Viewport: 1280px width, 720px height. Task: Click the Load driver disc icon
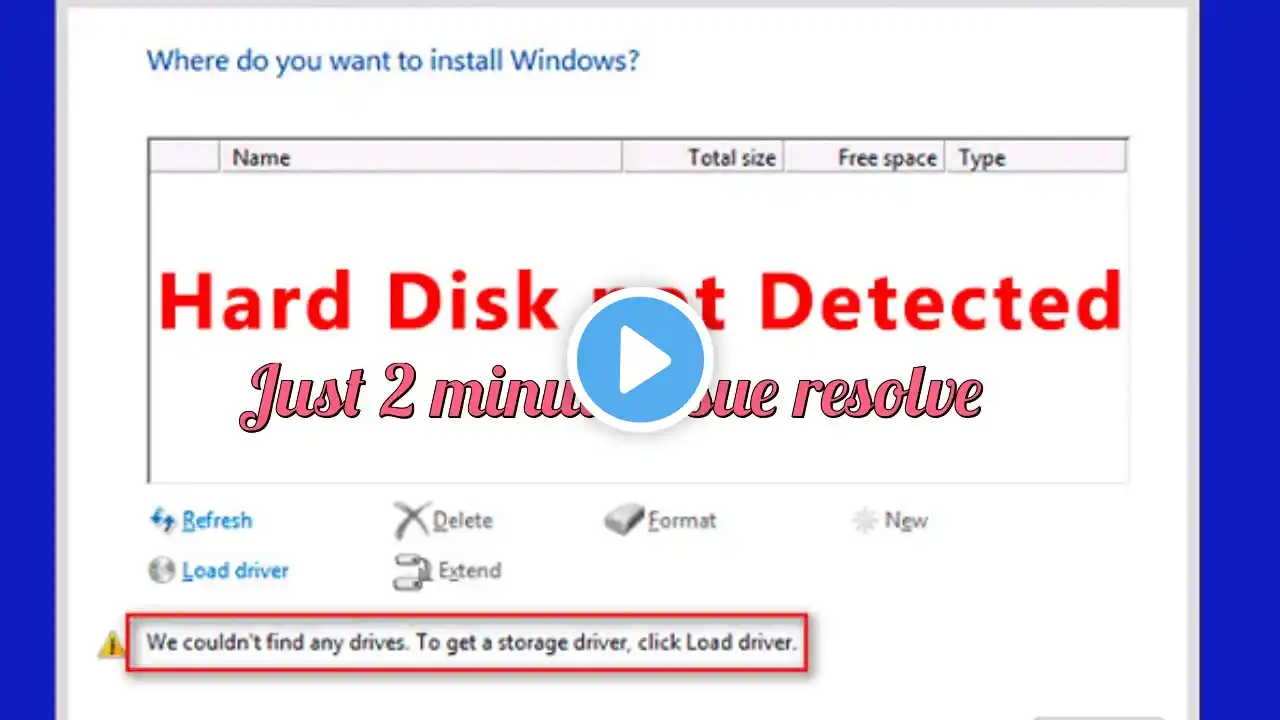(162, 571)
